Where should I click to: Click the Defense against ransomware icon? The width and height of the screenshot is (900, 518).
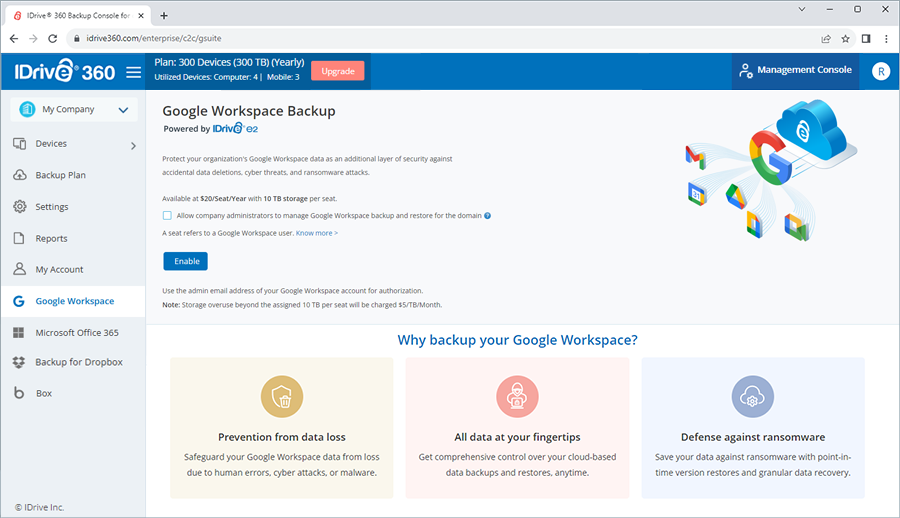[x=752, y=396]
